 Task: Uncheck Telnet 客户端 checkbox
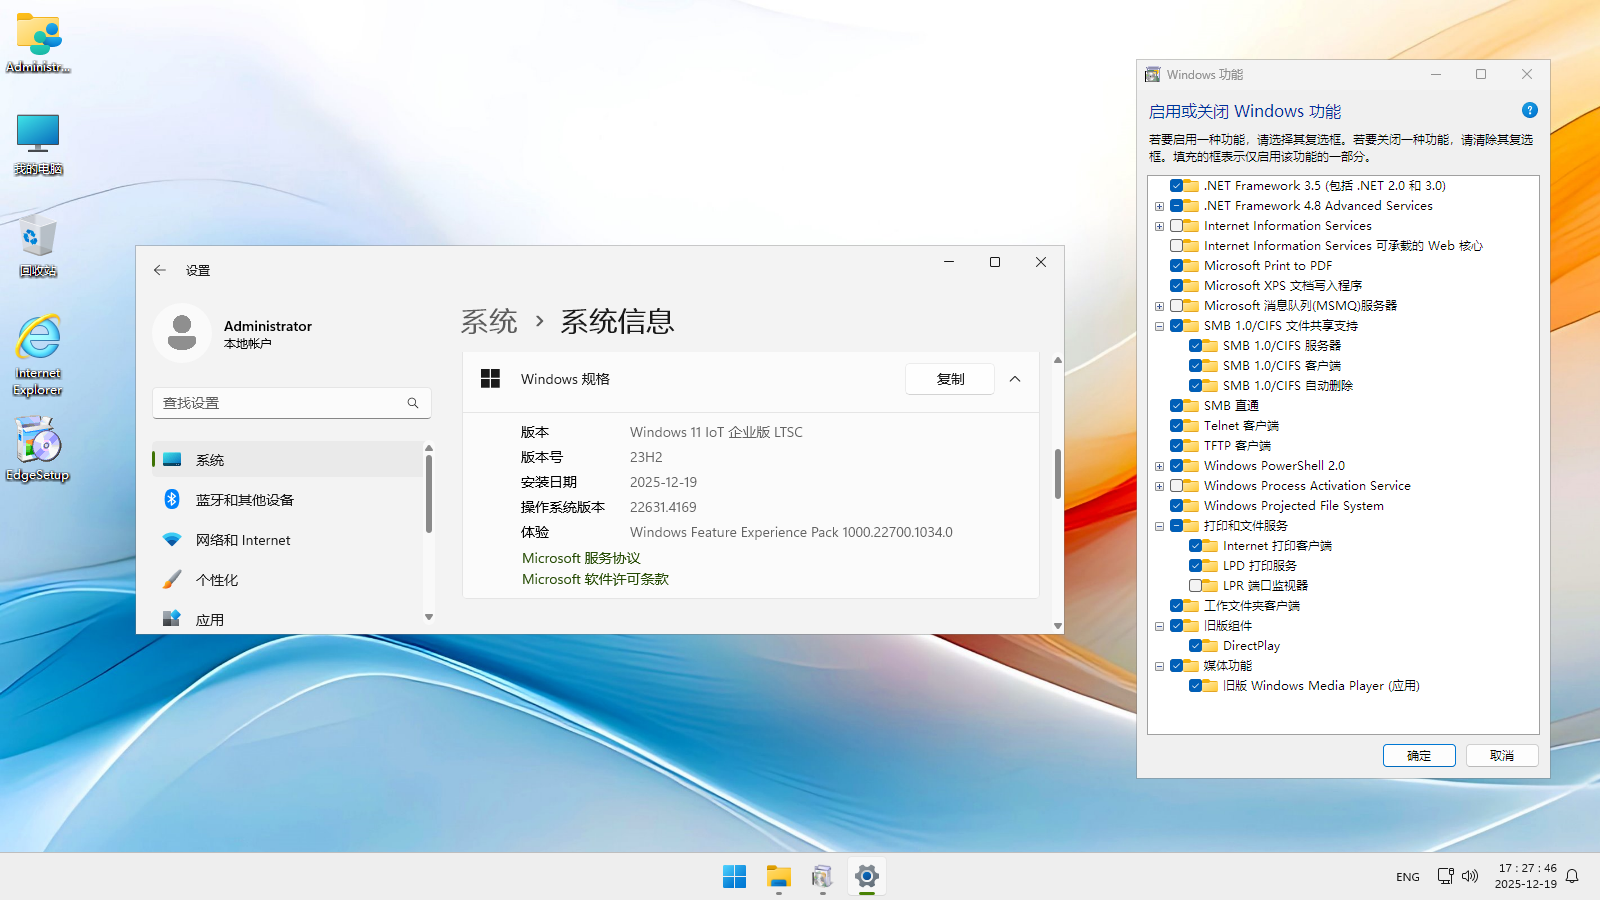[x=1177, y=426]
